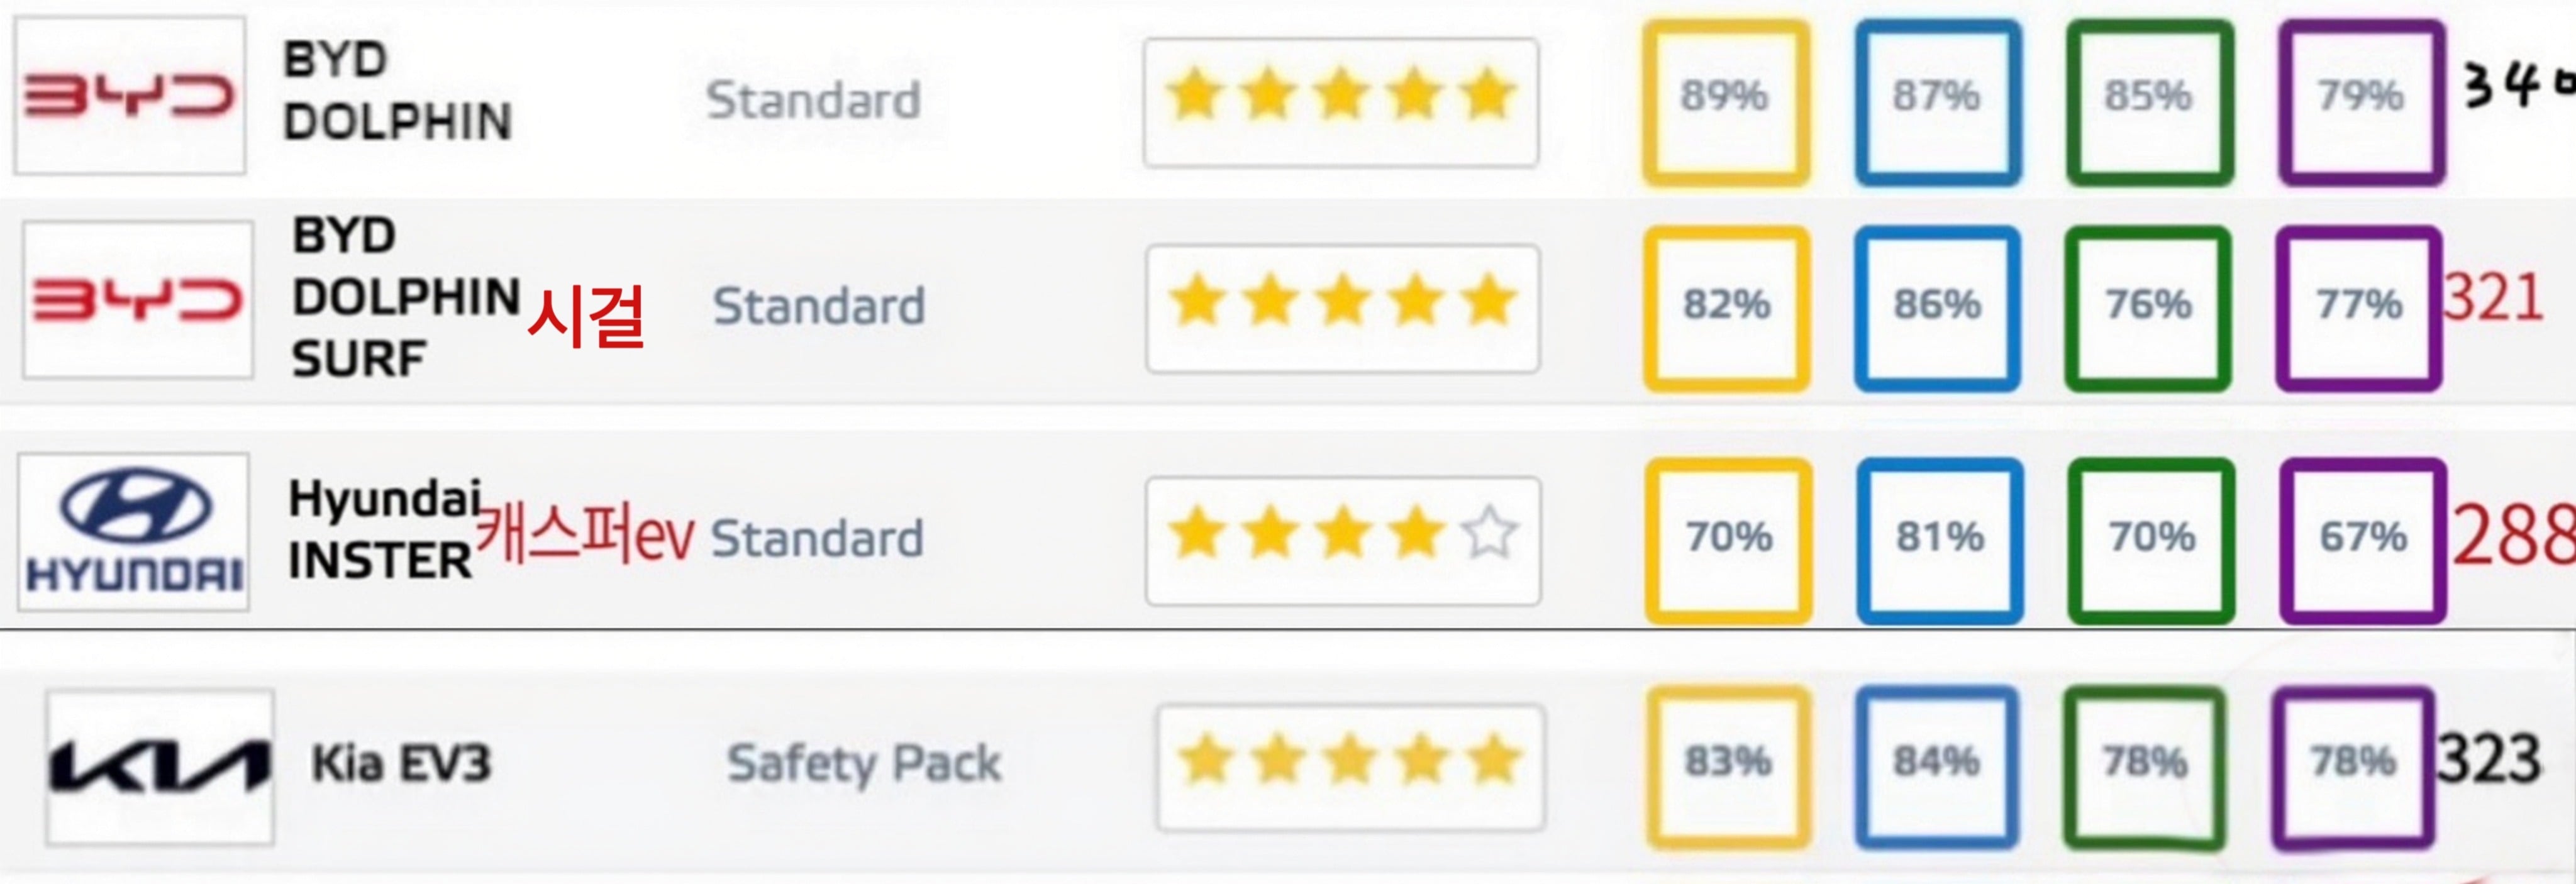Viewport: 2576px width, 884px height.
Task: Open the Kia EV3 model name
Action: click(401, 764)
